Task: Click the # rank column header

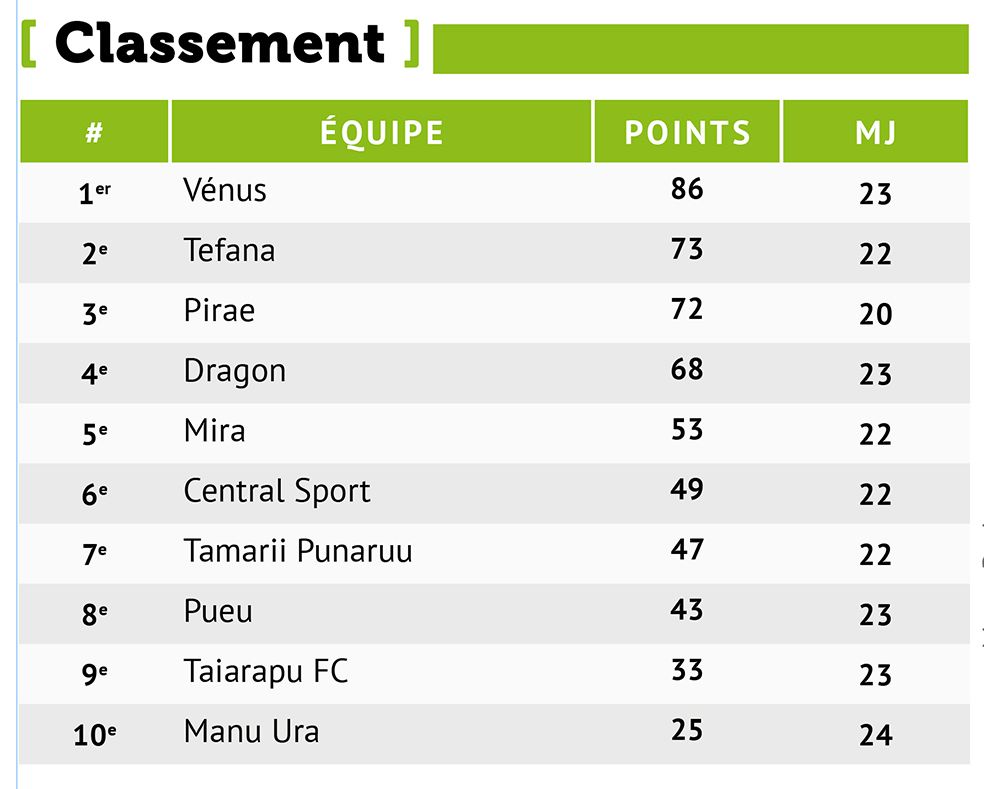Action: coord(94,132)
